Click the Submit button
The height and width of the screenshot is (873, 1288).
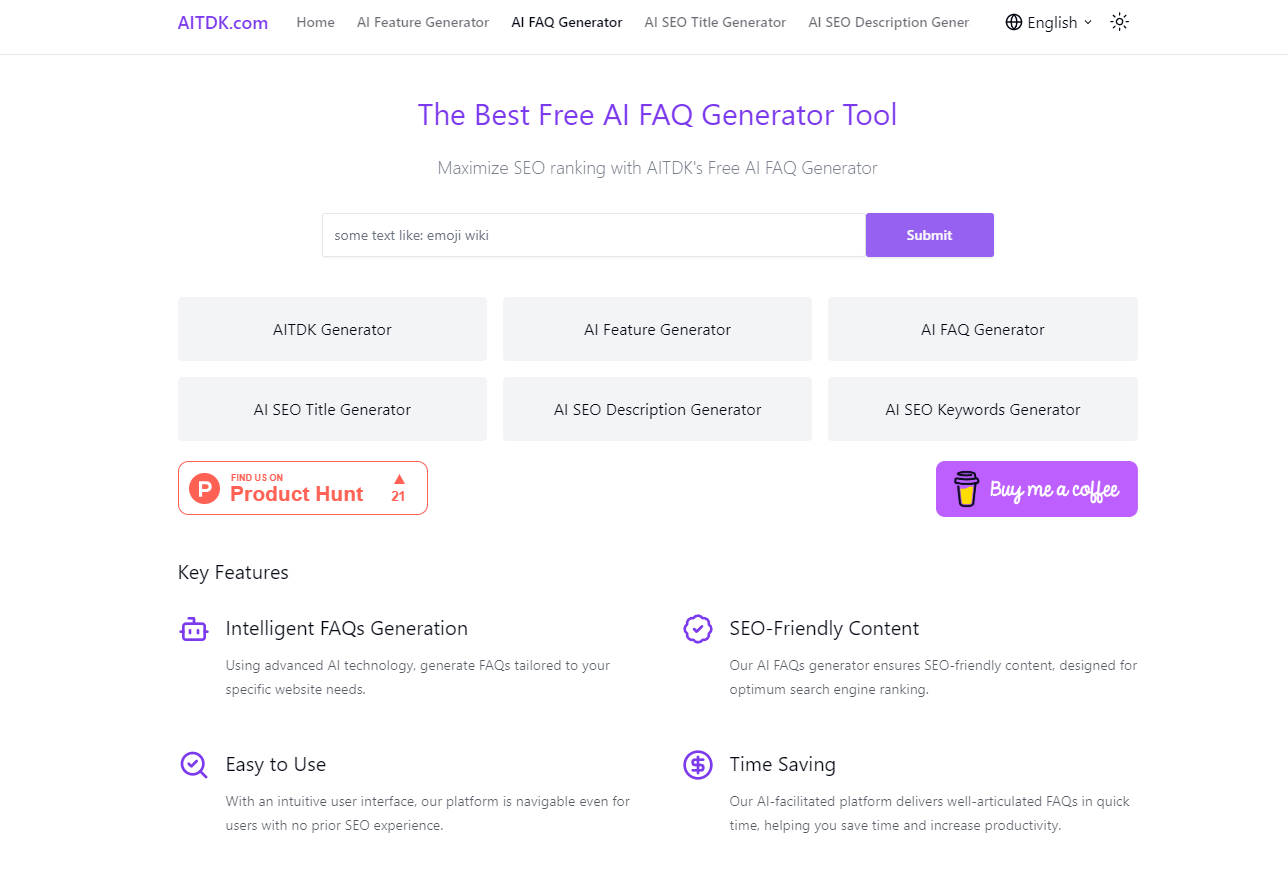(x=930, y=235)
